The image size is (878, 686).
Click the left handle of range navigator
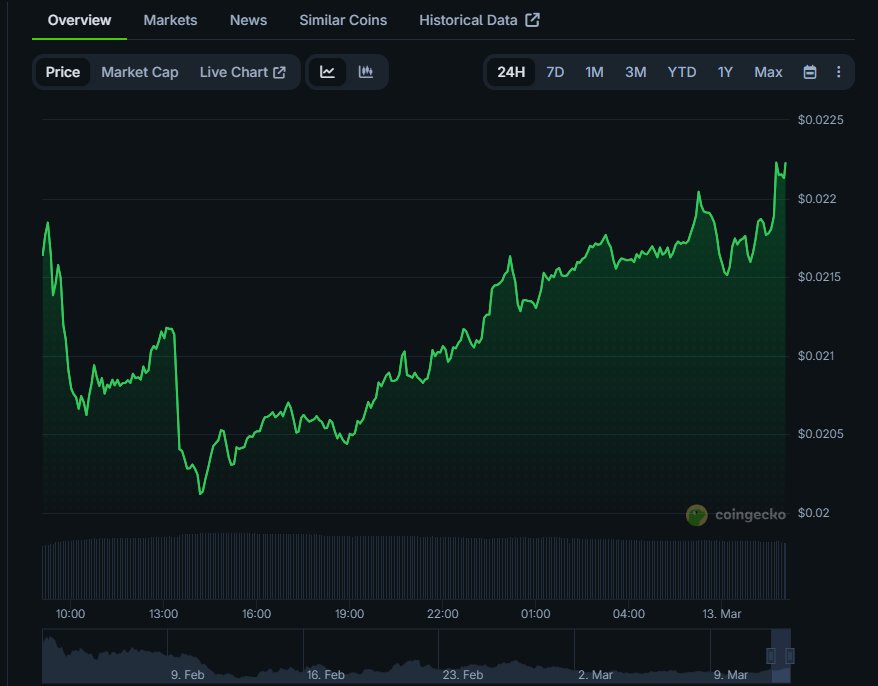770,656
